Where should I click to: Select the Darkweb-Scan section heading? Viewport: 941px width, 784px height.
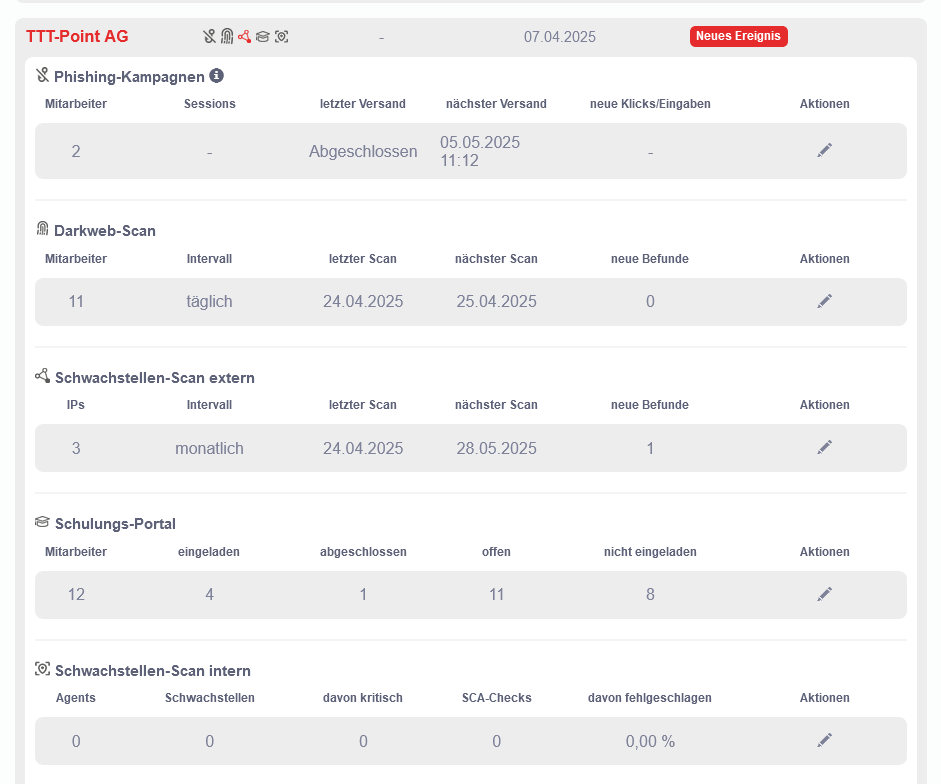105,231
